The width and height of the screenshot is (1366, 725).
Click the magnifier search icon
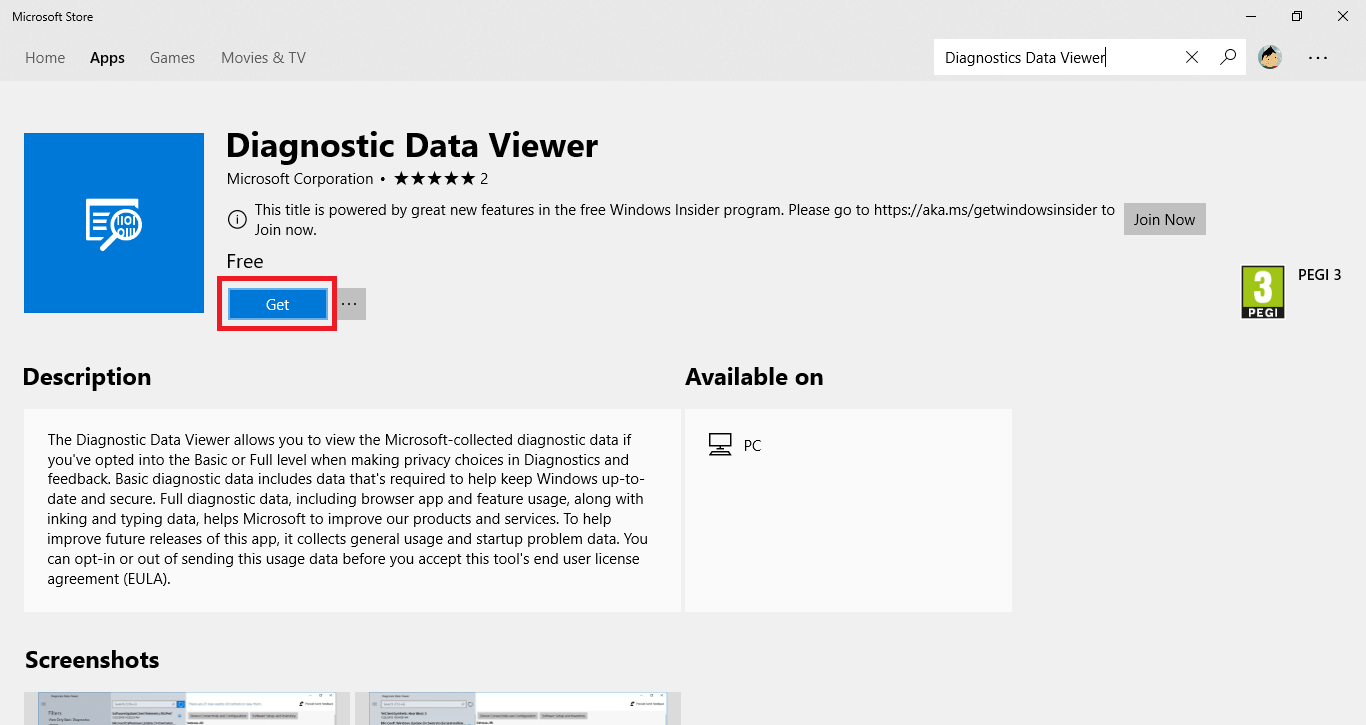(x=1228, y=57)
